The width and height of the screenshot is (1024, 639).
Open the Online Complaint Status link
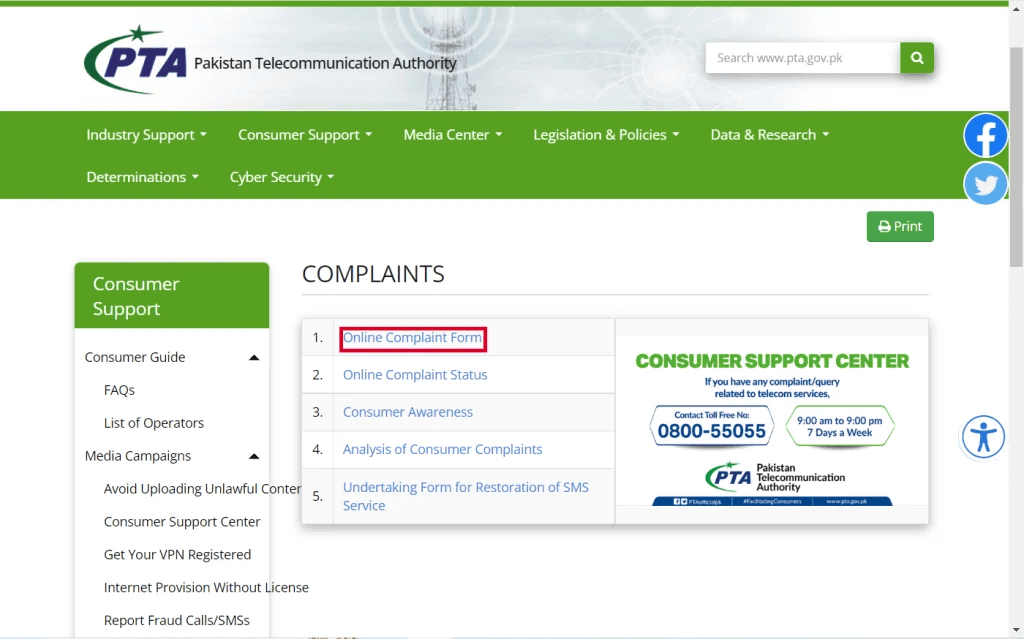pyautogui.click(x=415, y=375)
